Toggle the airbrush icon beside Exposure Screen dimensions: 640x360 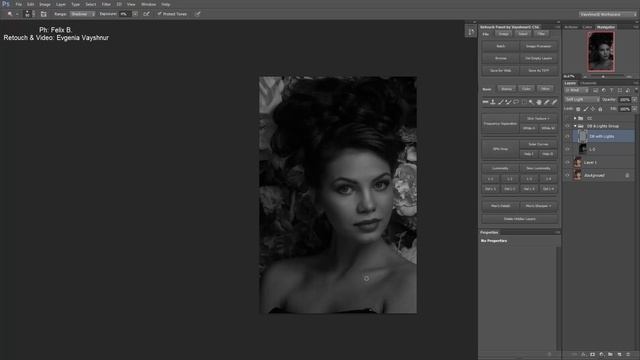pyautogui.click(x=146, y=14)
